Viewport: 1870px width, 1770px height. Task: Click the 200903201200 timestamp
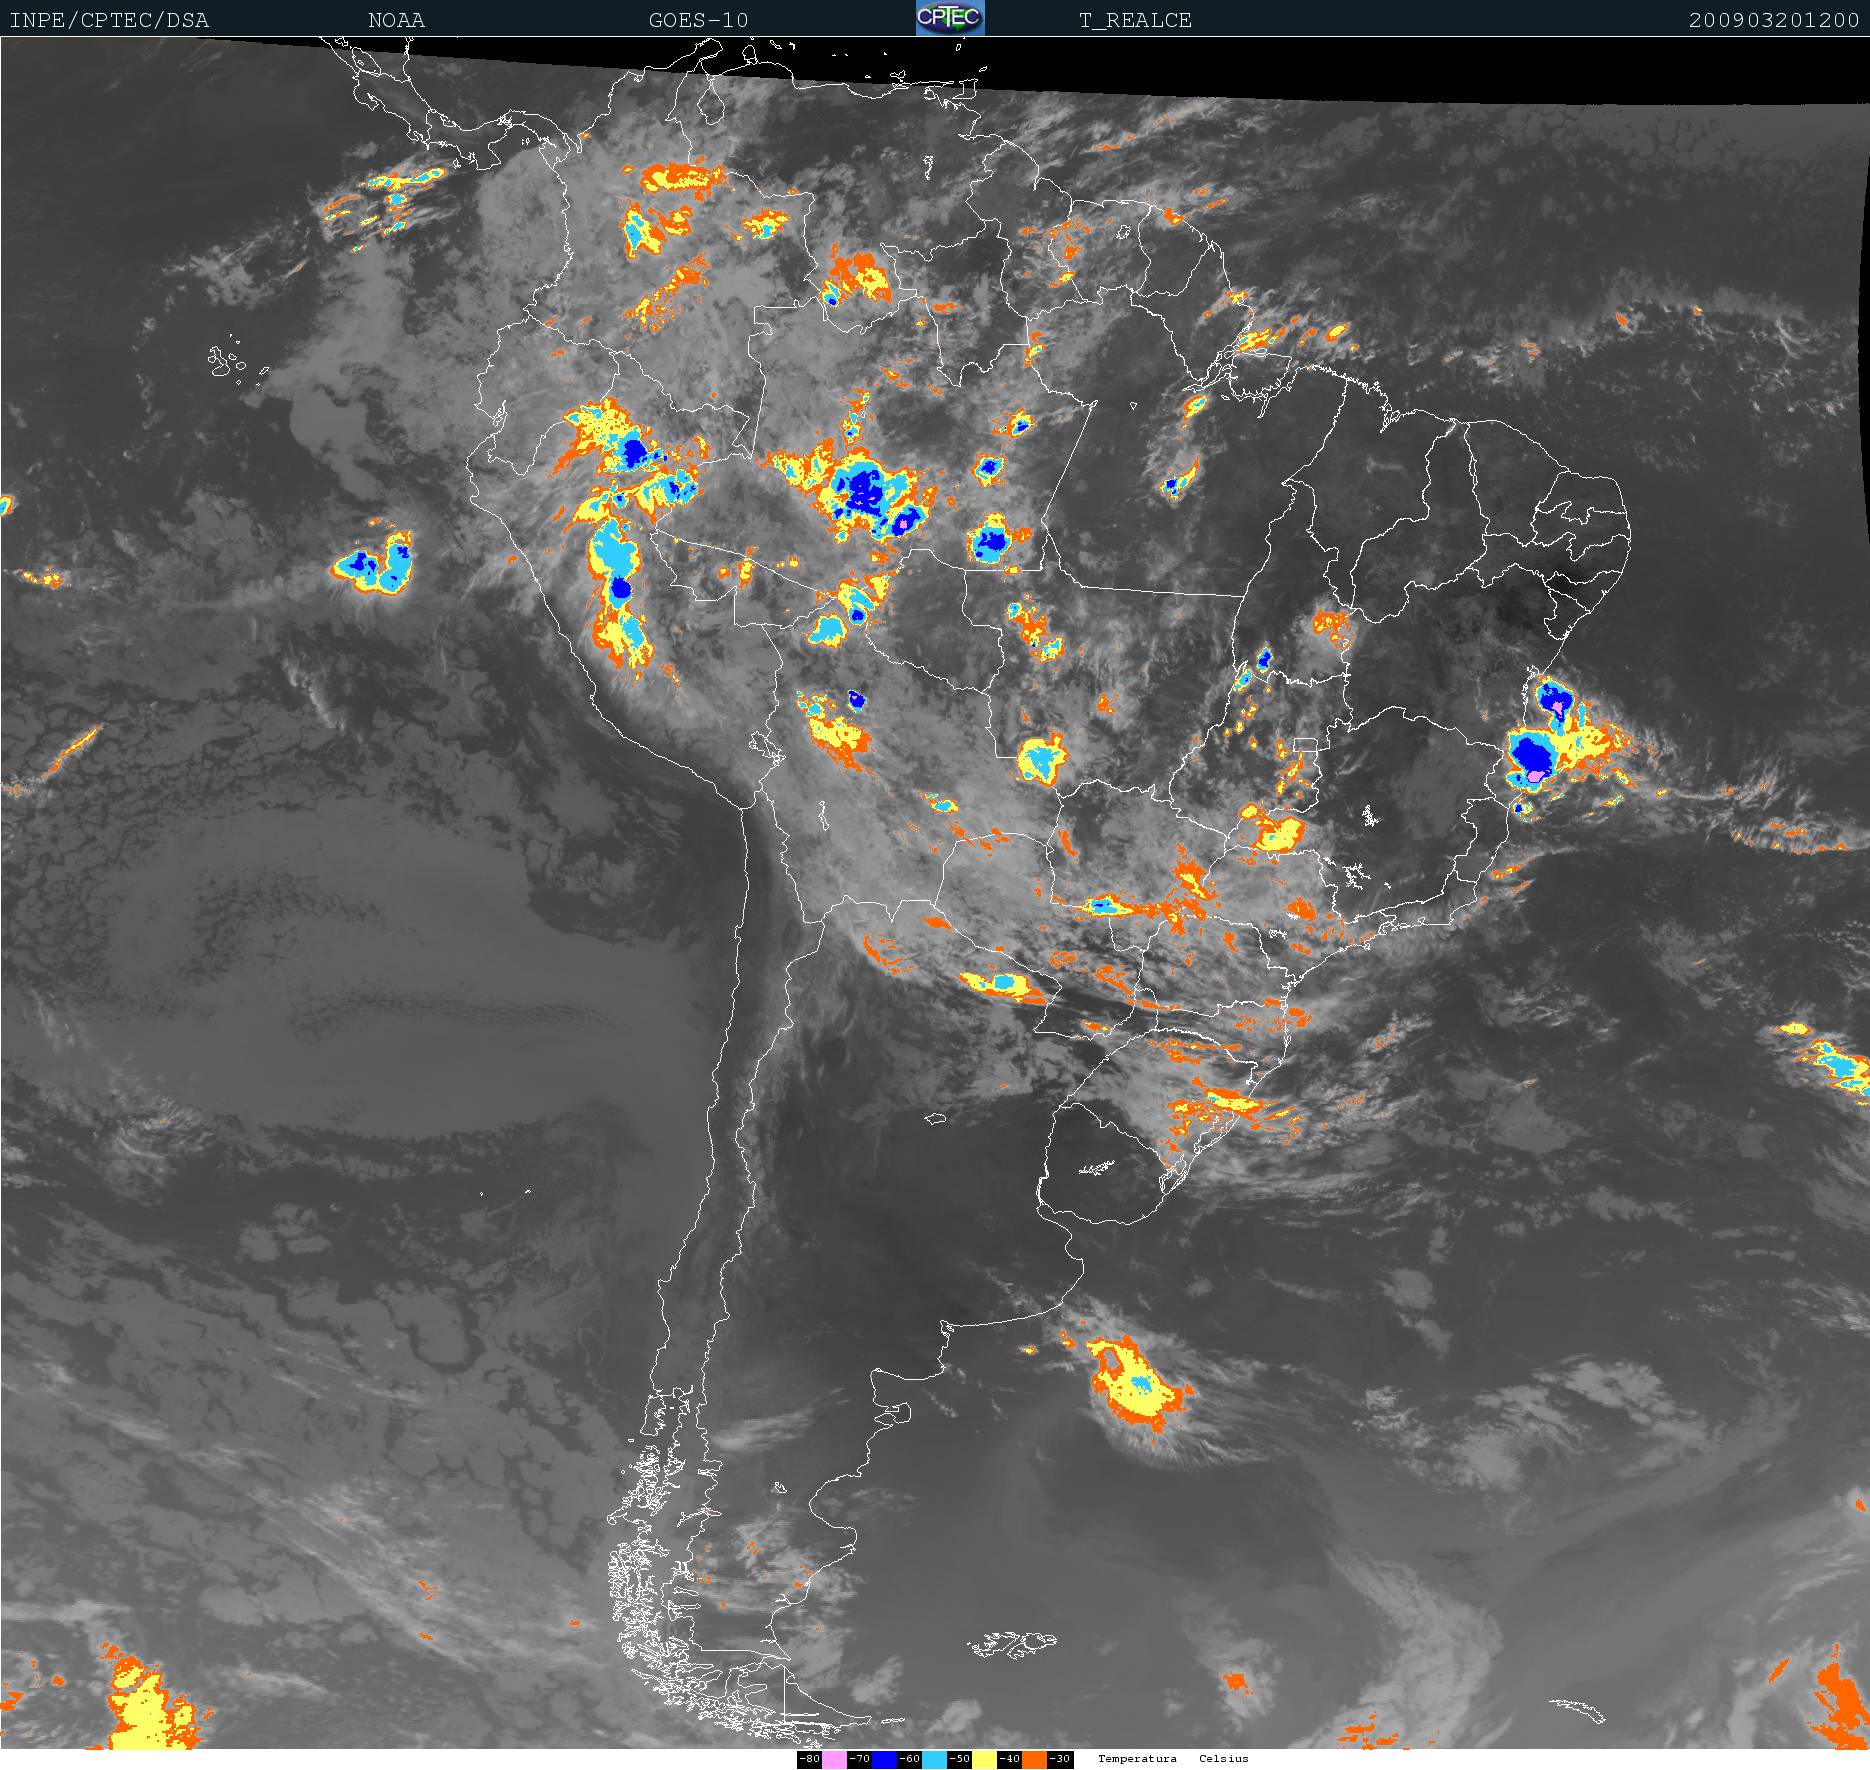click(1774, 20)
